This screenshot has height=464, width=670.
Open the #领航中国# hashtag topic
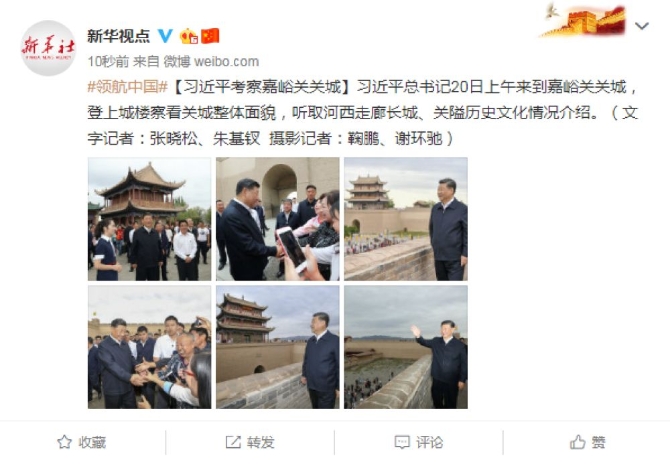click(x=127, y=87)
